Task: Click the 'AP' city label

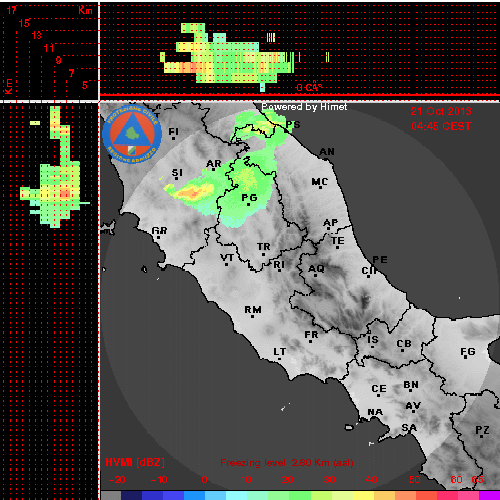Action: (x=331, y=222)
